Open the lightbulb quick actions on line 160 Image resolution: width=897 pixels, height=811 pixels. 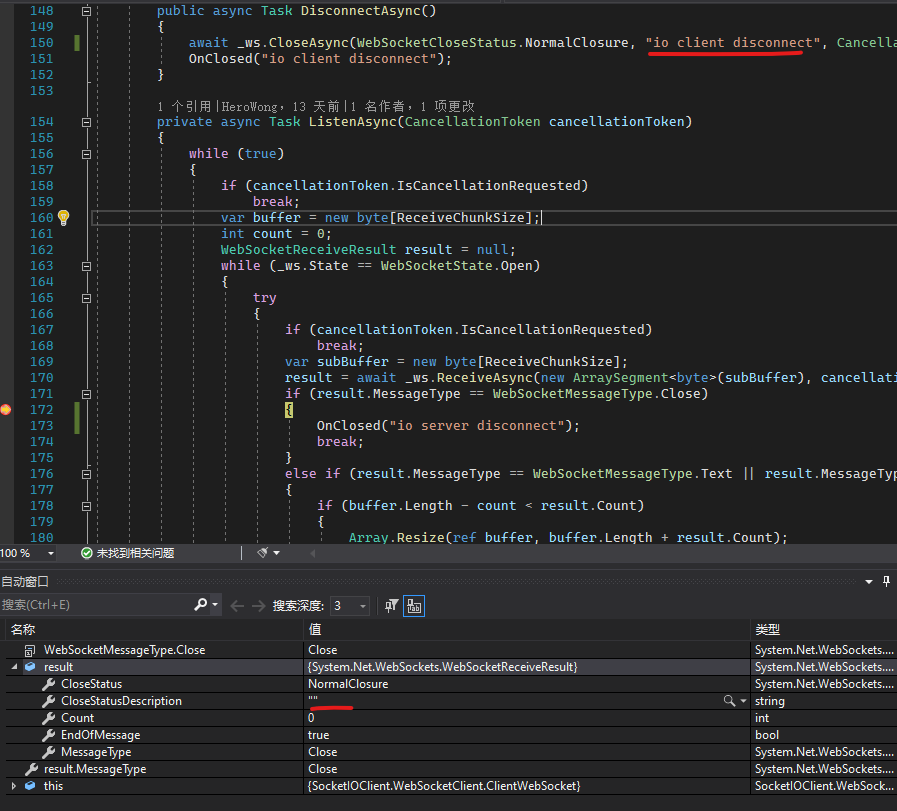(62, 216)
